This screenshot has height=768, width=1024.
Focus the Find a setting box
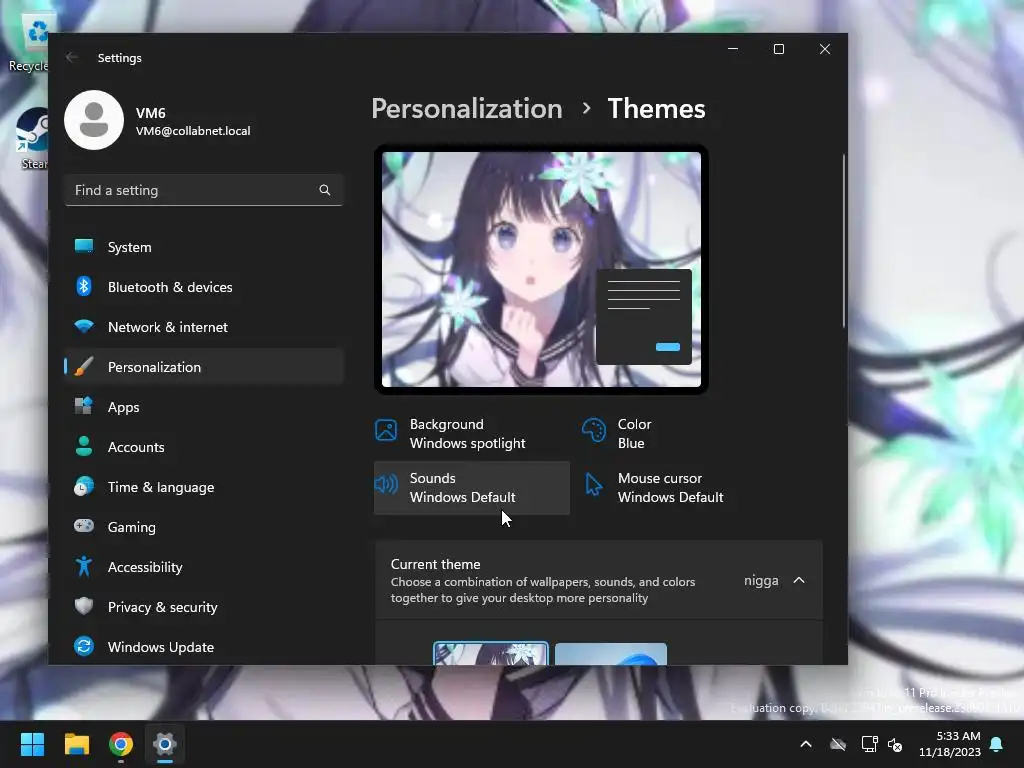click(x=204, y=190)
